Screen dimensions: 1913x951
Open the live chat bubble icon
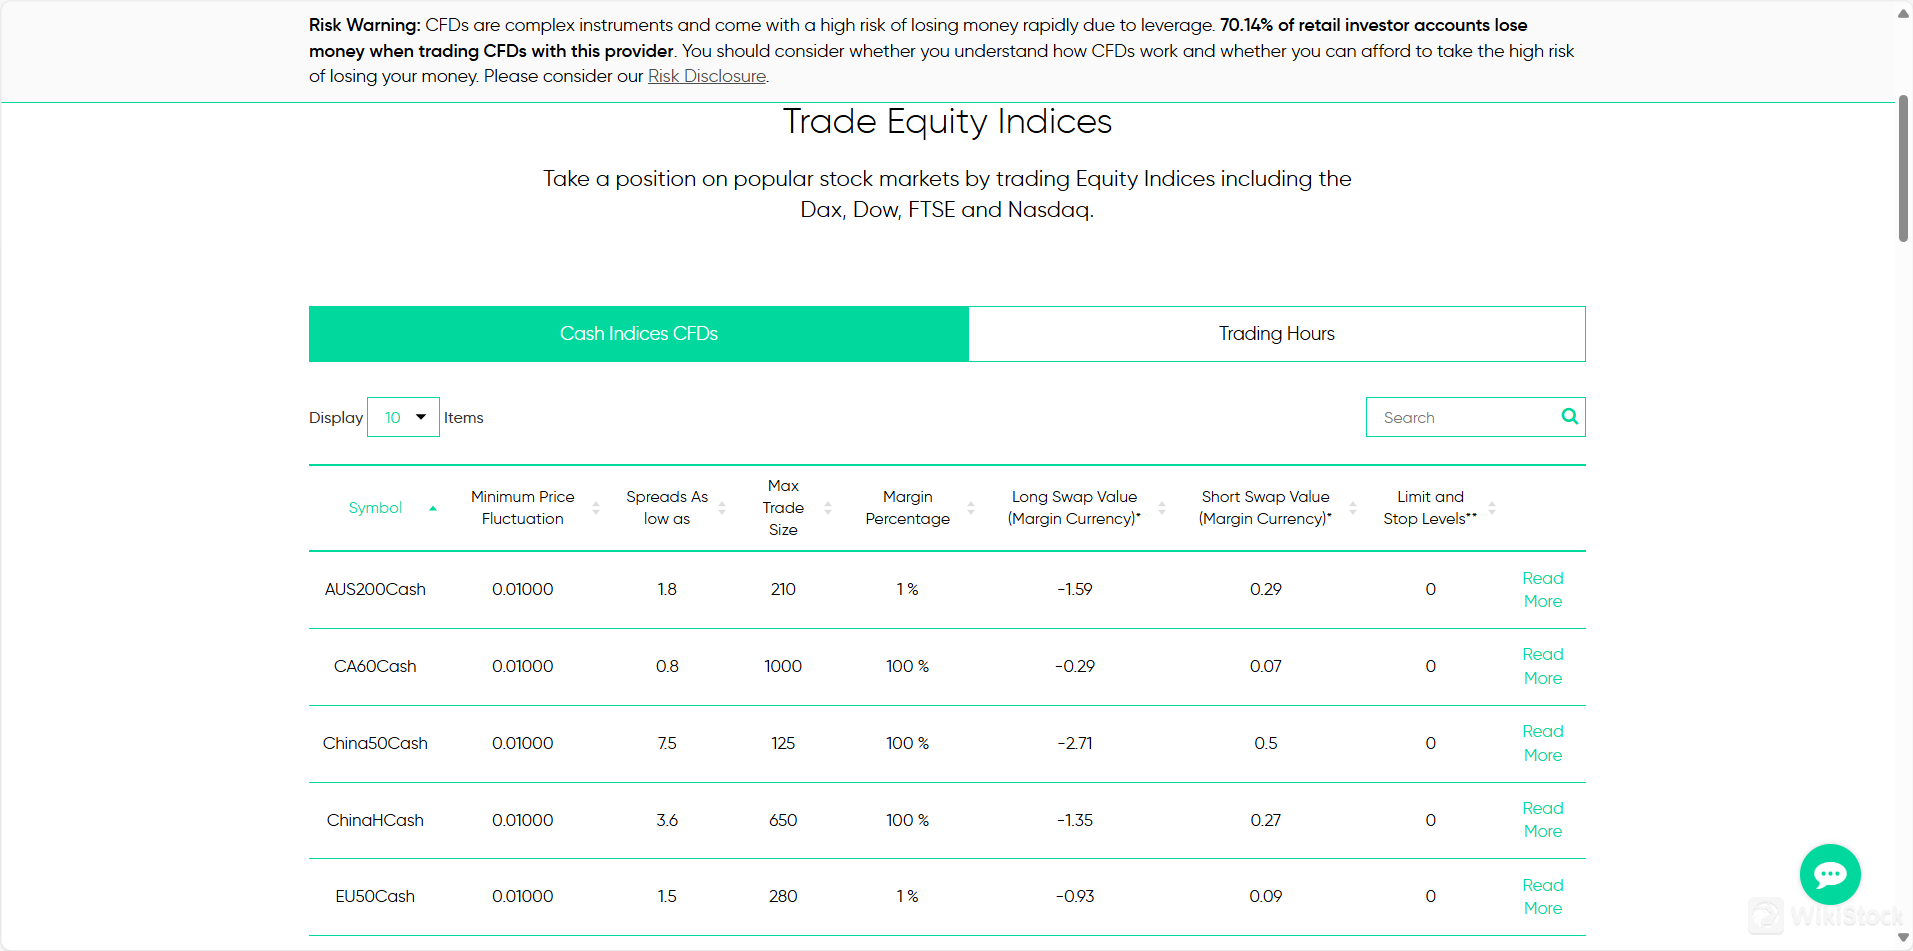(x=1829, y=875)
